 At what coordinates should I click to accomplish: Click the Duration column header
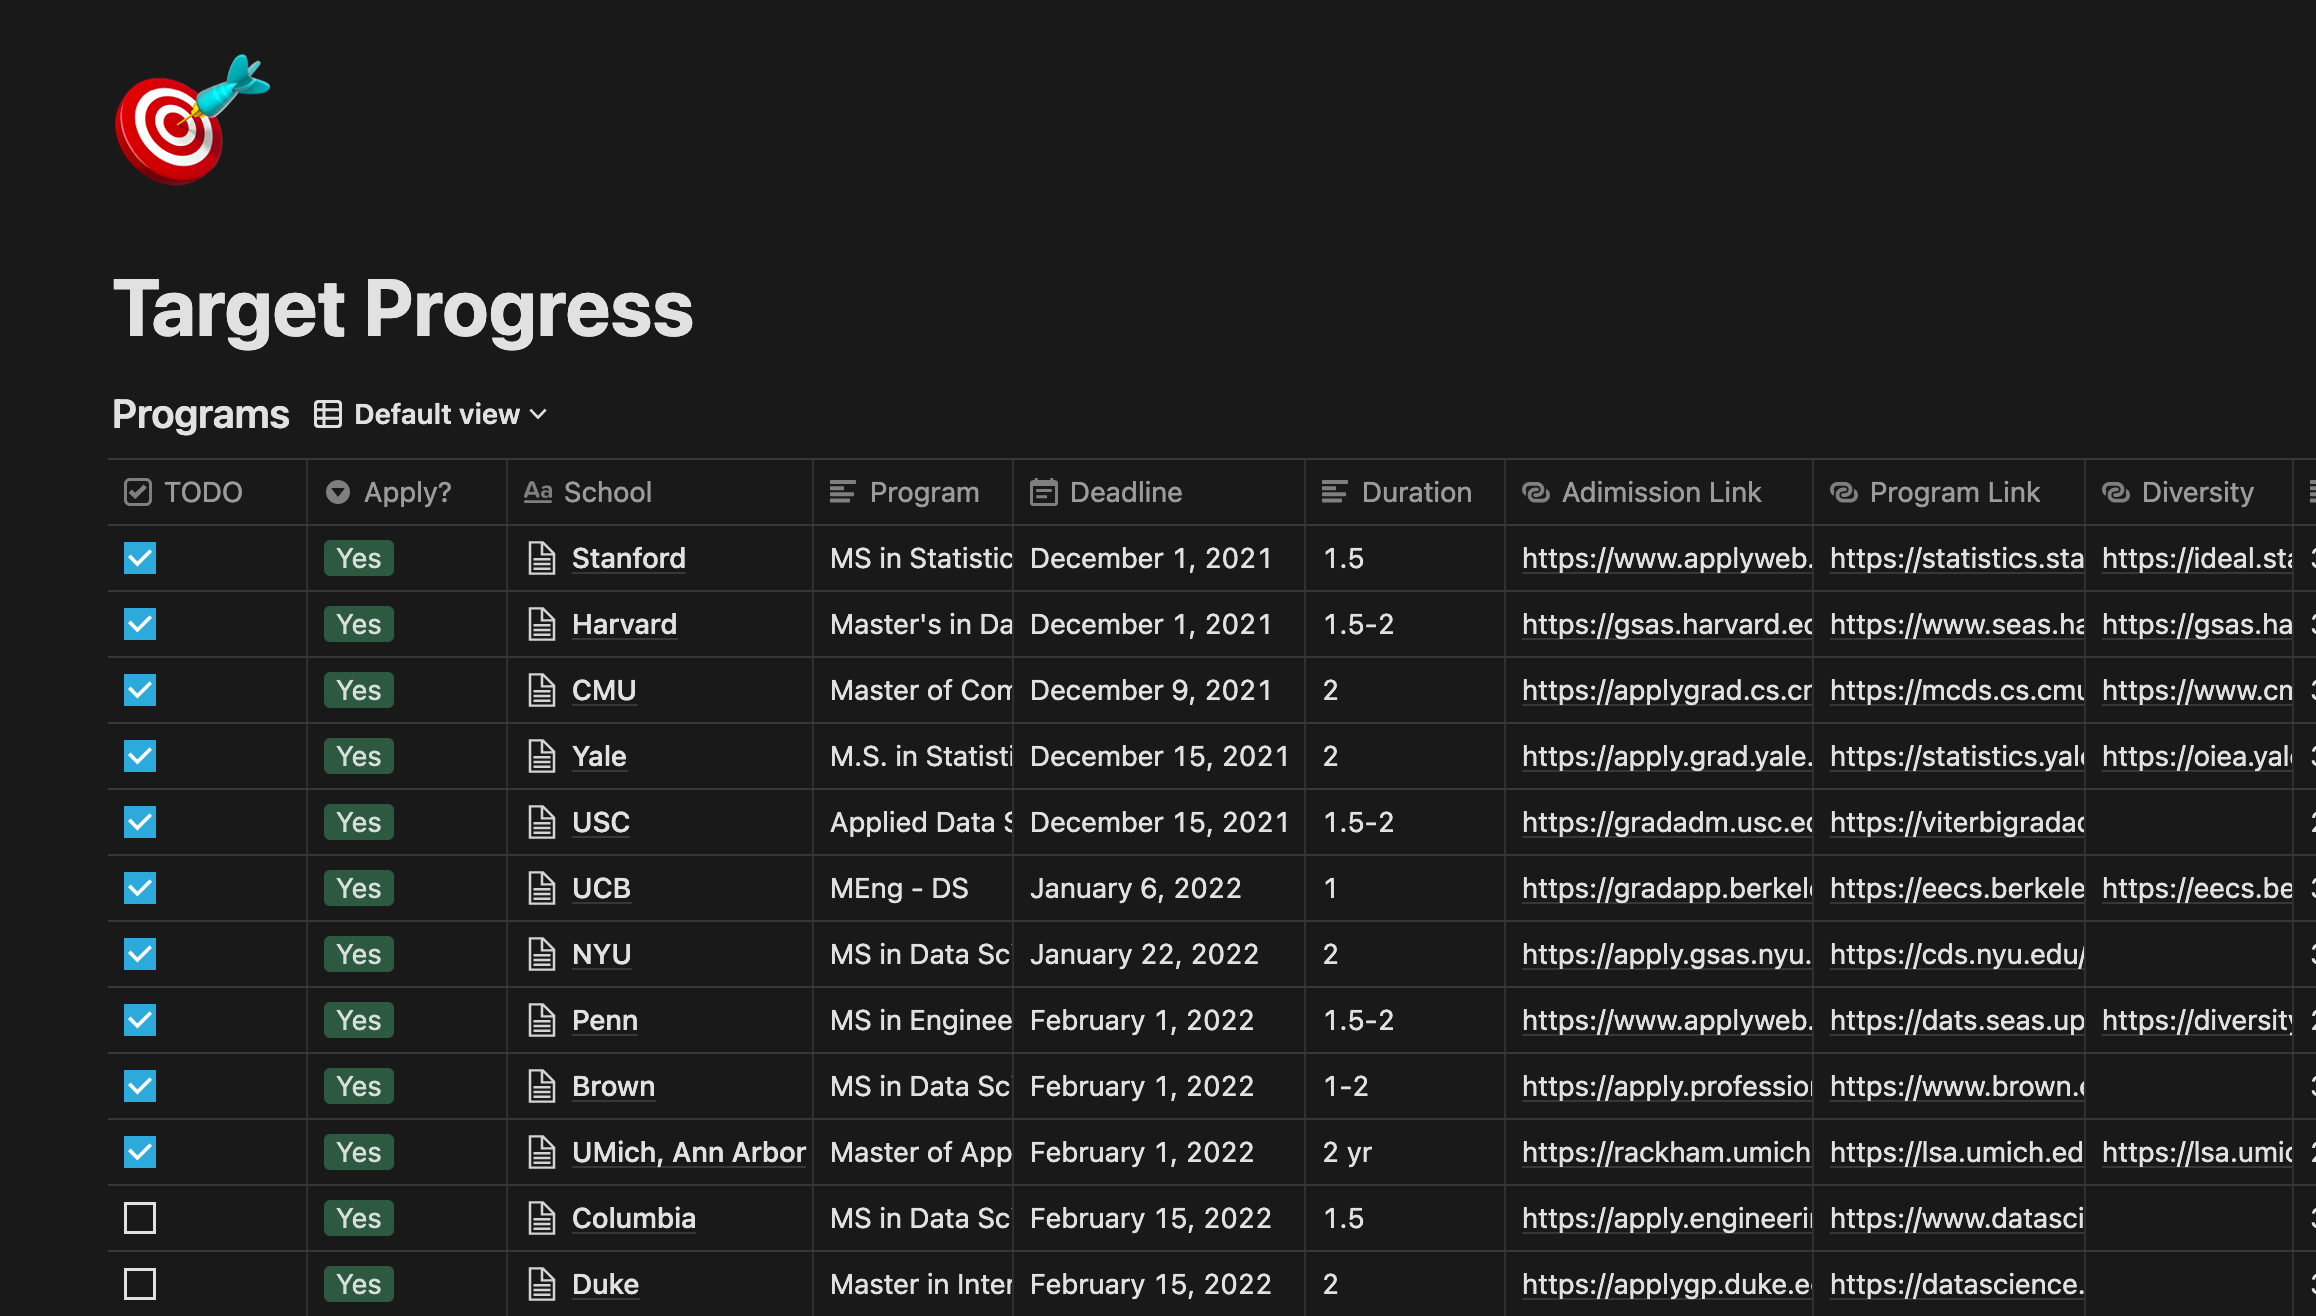[x=1415, y=492]
